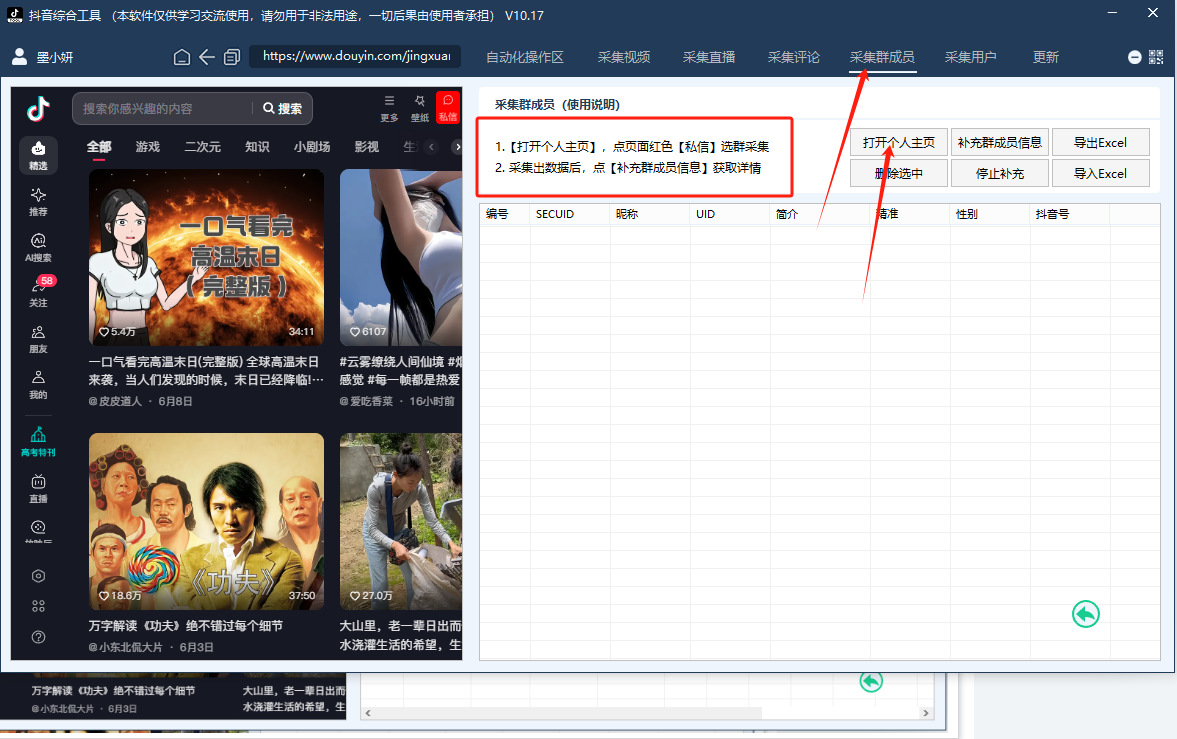Click the user avatar icon next to 墨小妍
The image size is (1177, 739).
pyautogui.click(x=20, y=57)
